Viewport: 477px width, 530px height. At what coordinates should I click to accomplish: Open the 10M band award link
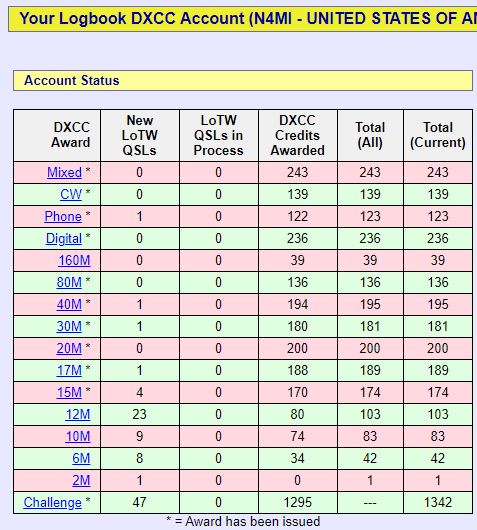(x=78, y=436)
